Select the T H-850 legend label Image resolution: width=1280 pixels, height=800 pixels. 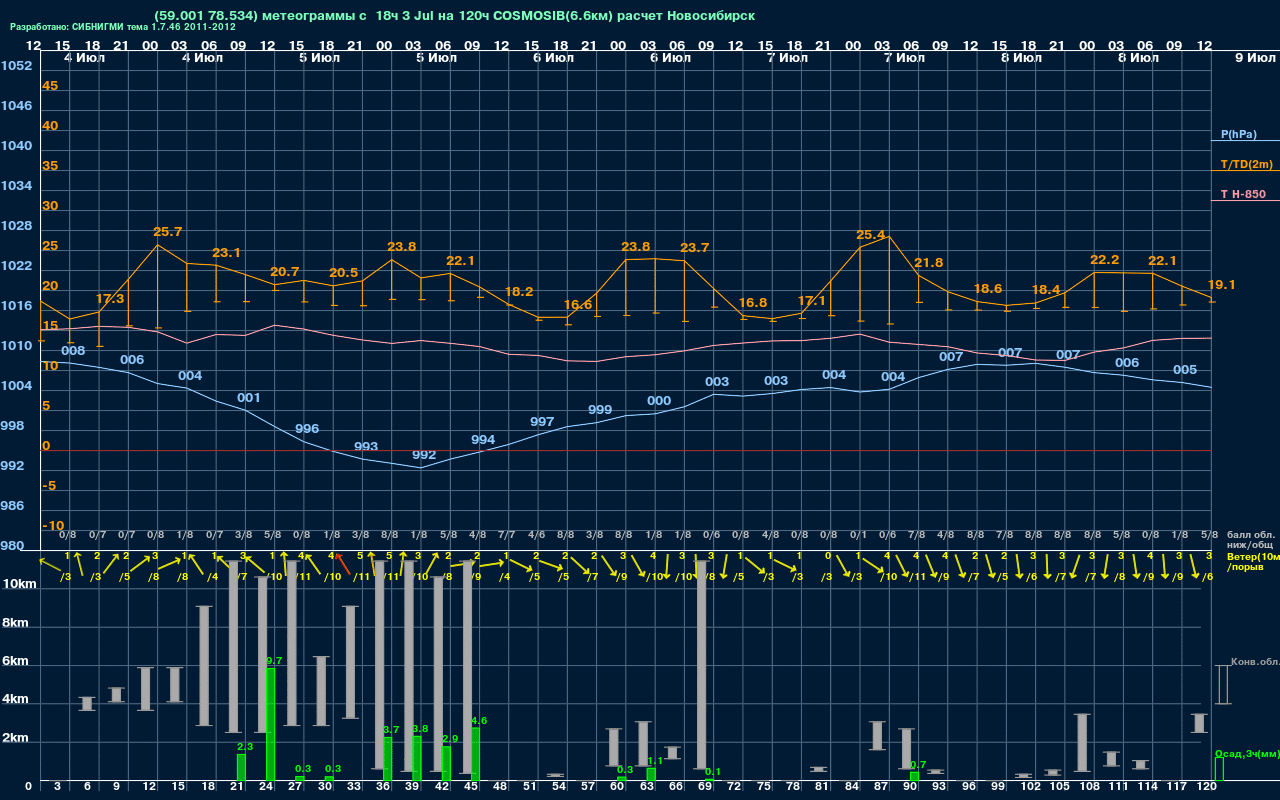(1245, 194)
